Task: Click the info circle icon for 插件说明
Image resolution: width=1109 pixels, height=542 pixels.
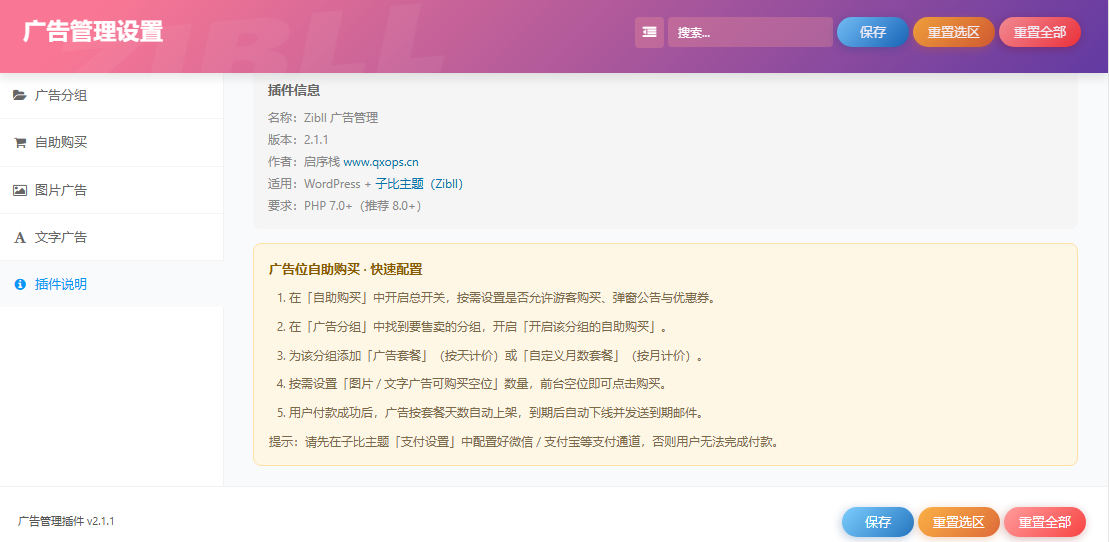Action: [x=20, y=284]
